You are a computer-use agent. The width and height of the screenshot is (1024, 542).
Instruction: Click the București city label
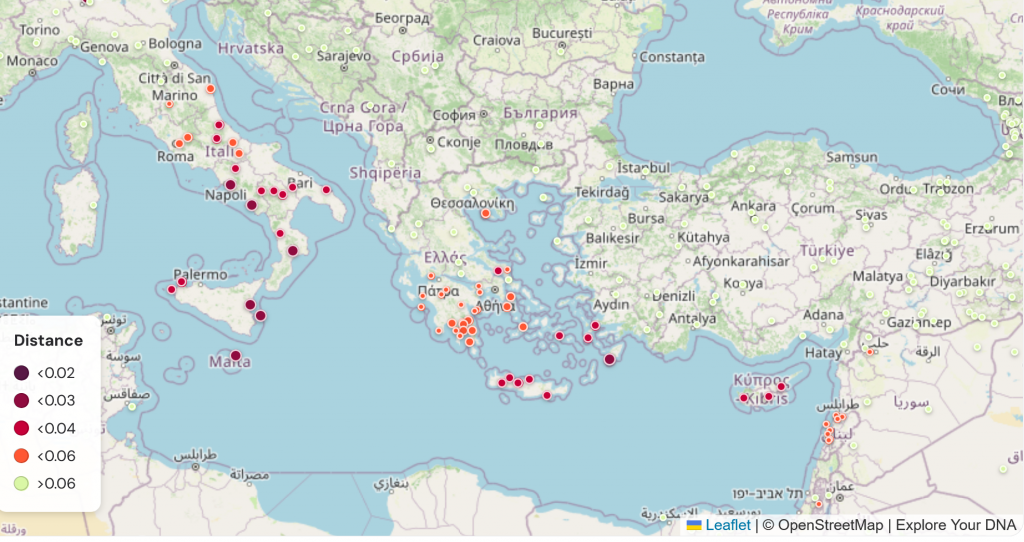point(562,33)
